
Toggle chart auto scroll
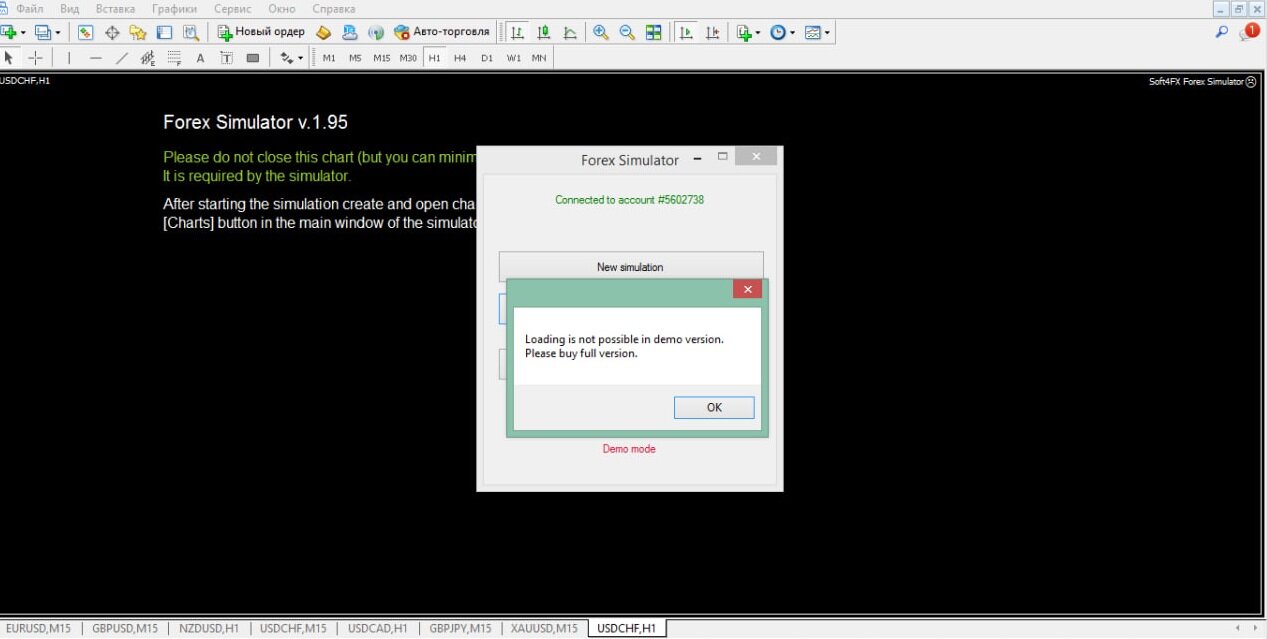[686, 32]
